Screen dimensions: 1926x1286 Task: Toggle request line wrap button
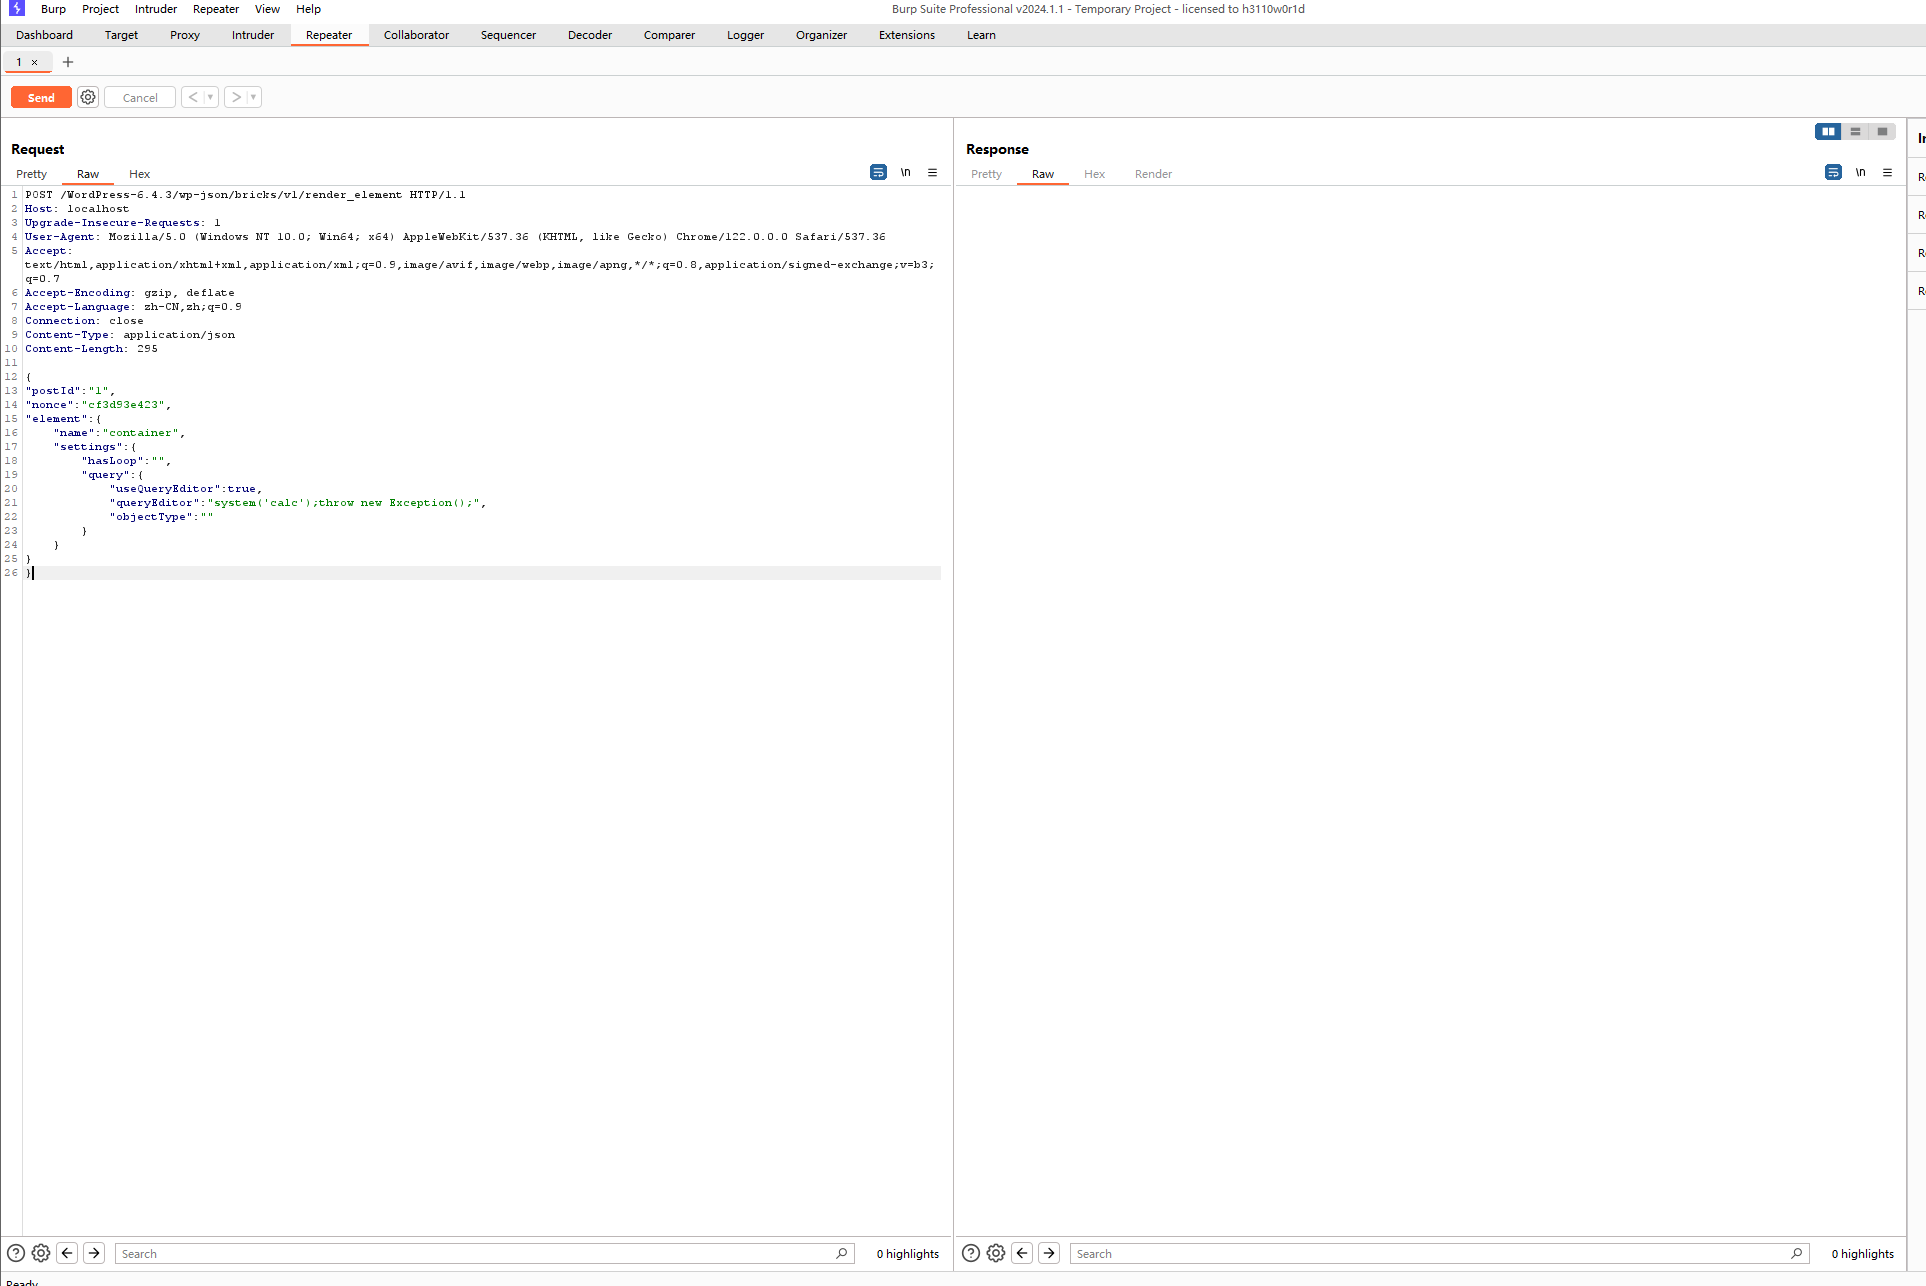(x=878, y=172)
